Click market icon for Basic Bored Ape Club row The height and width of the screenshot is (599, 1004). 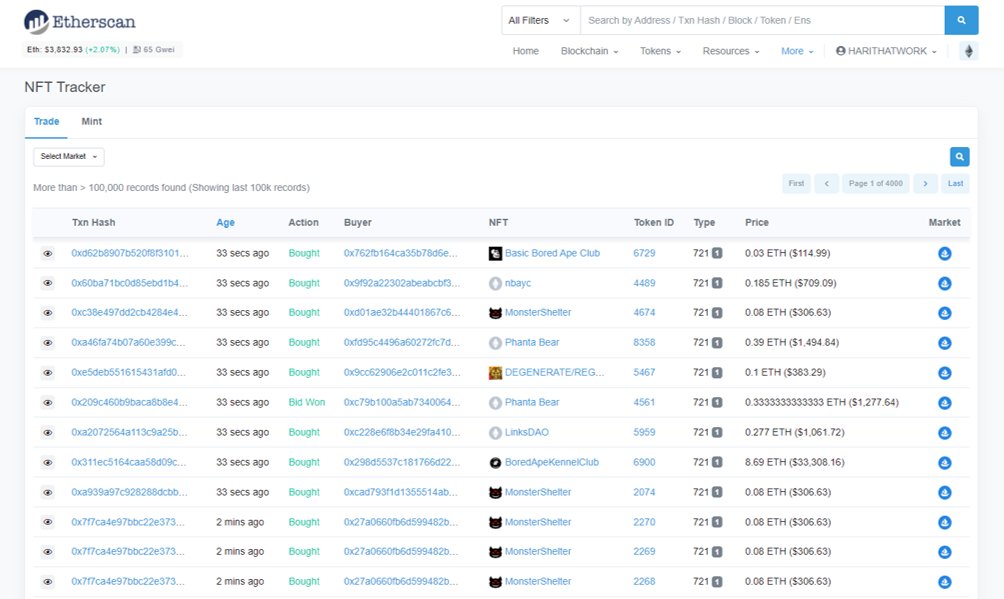944,254
